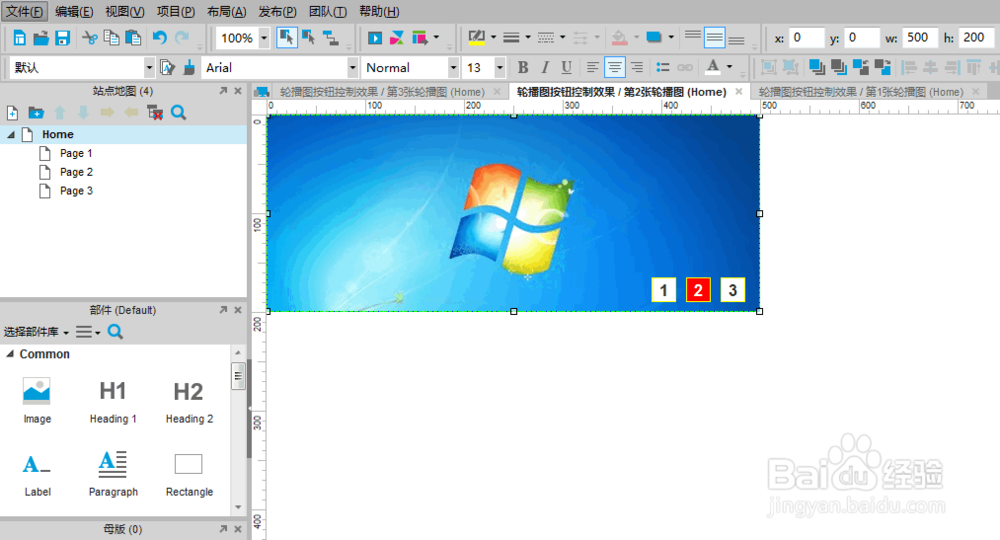Viewport: 1000px width, 540px height.
Task: Select Page 1 in the sitemap
Action: [x=76, y=153]
